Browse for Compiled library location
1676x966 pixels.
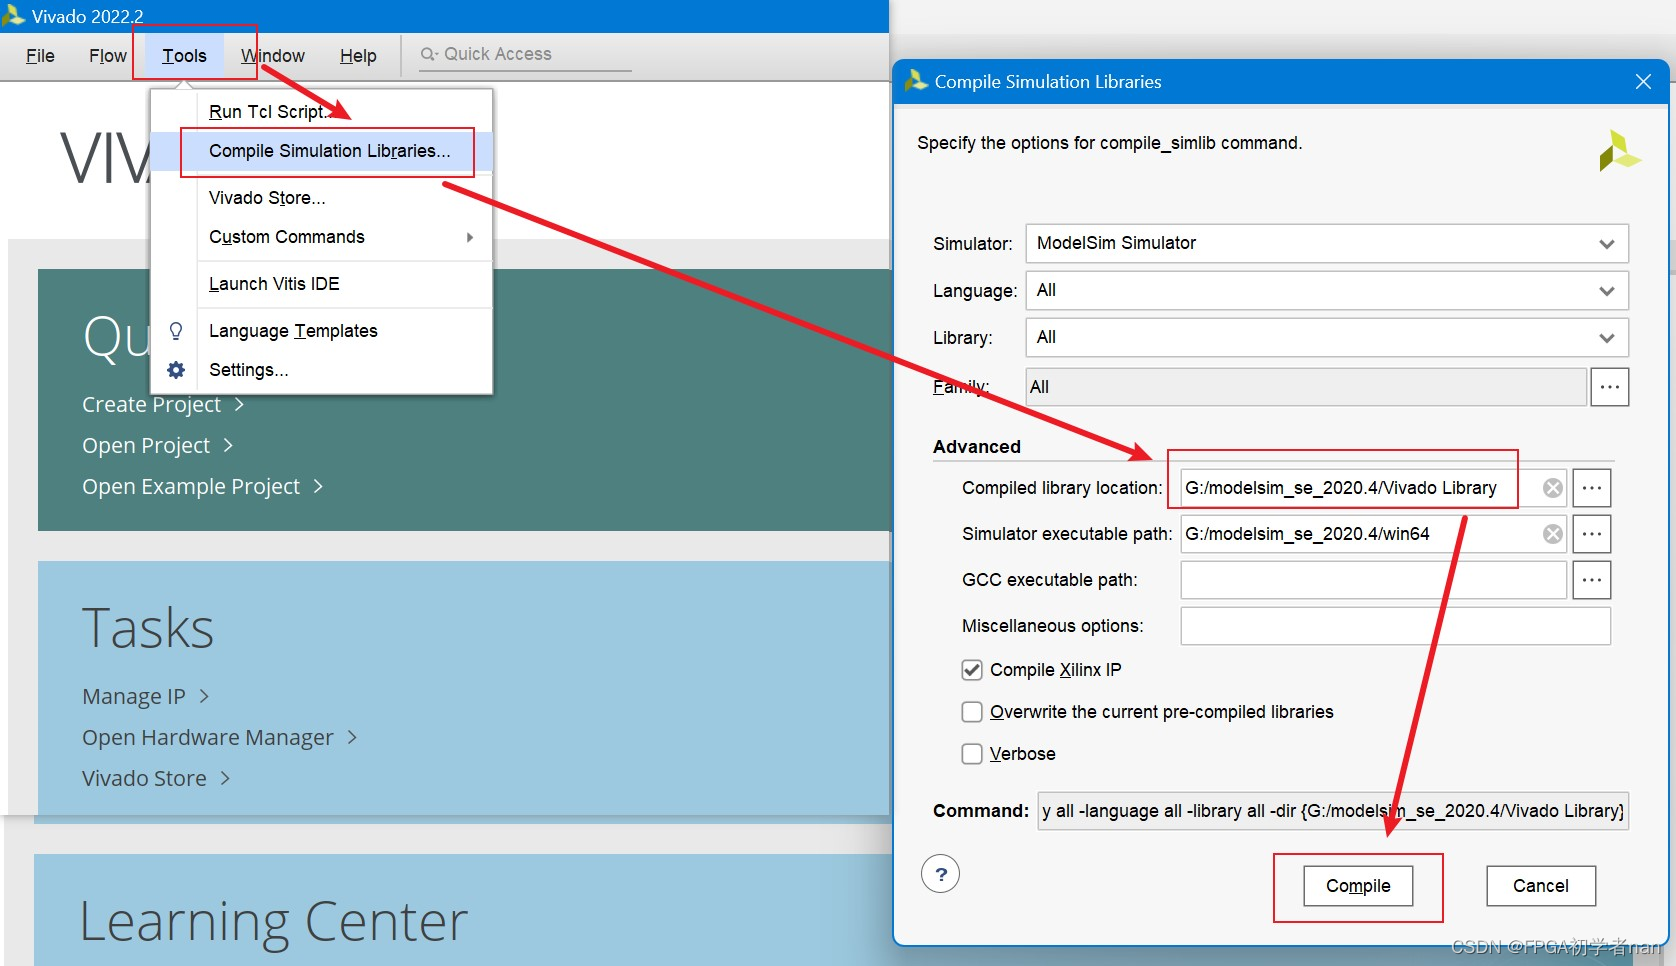point(1592,488)
